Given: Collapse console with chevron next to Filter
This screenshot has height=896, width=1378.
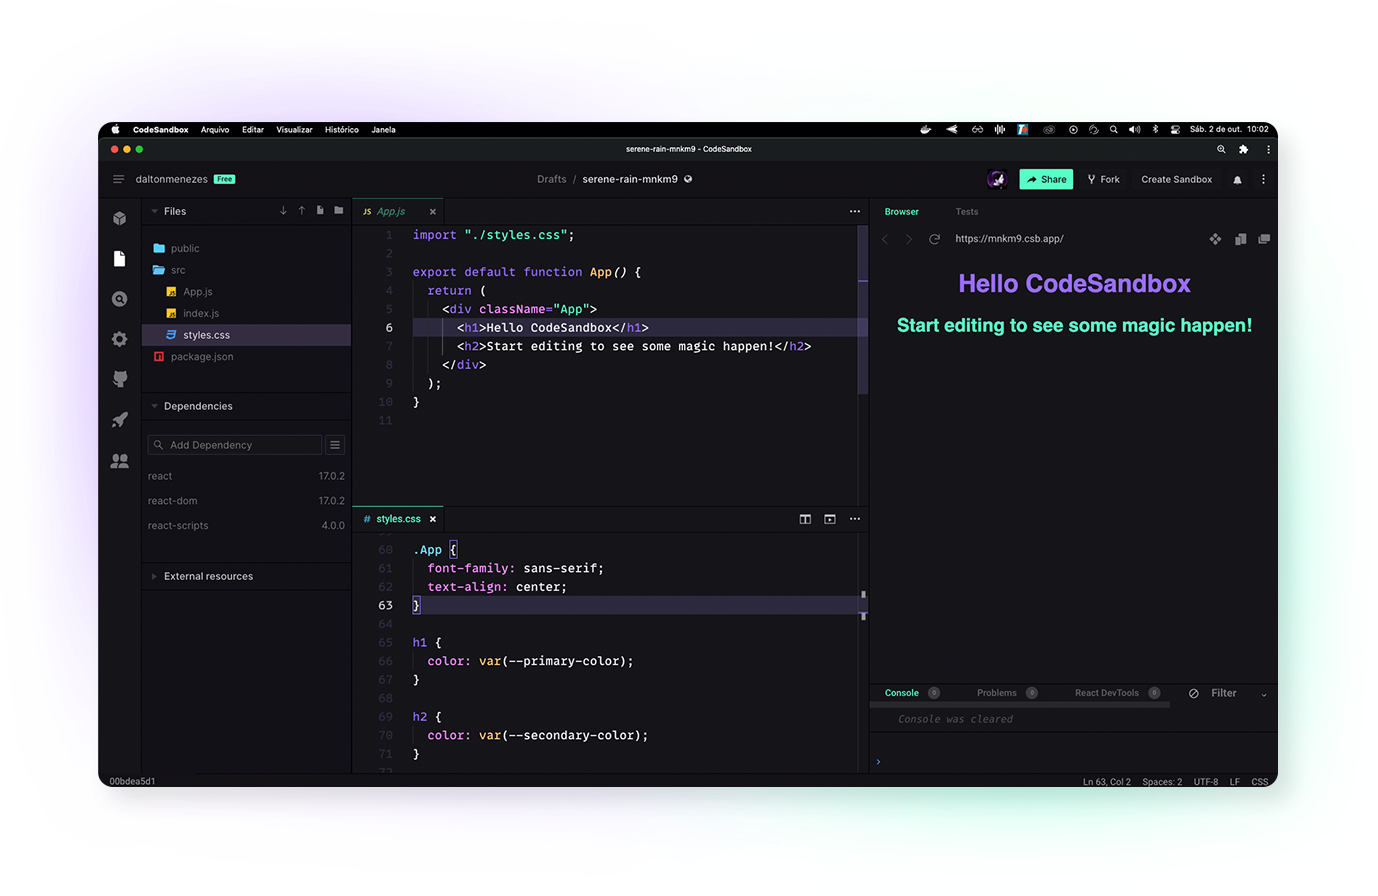Looking at the screenshot, I should pos(1263,694).
